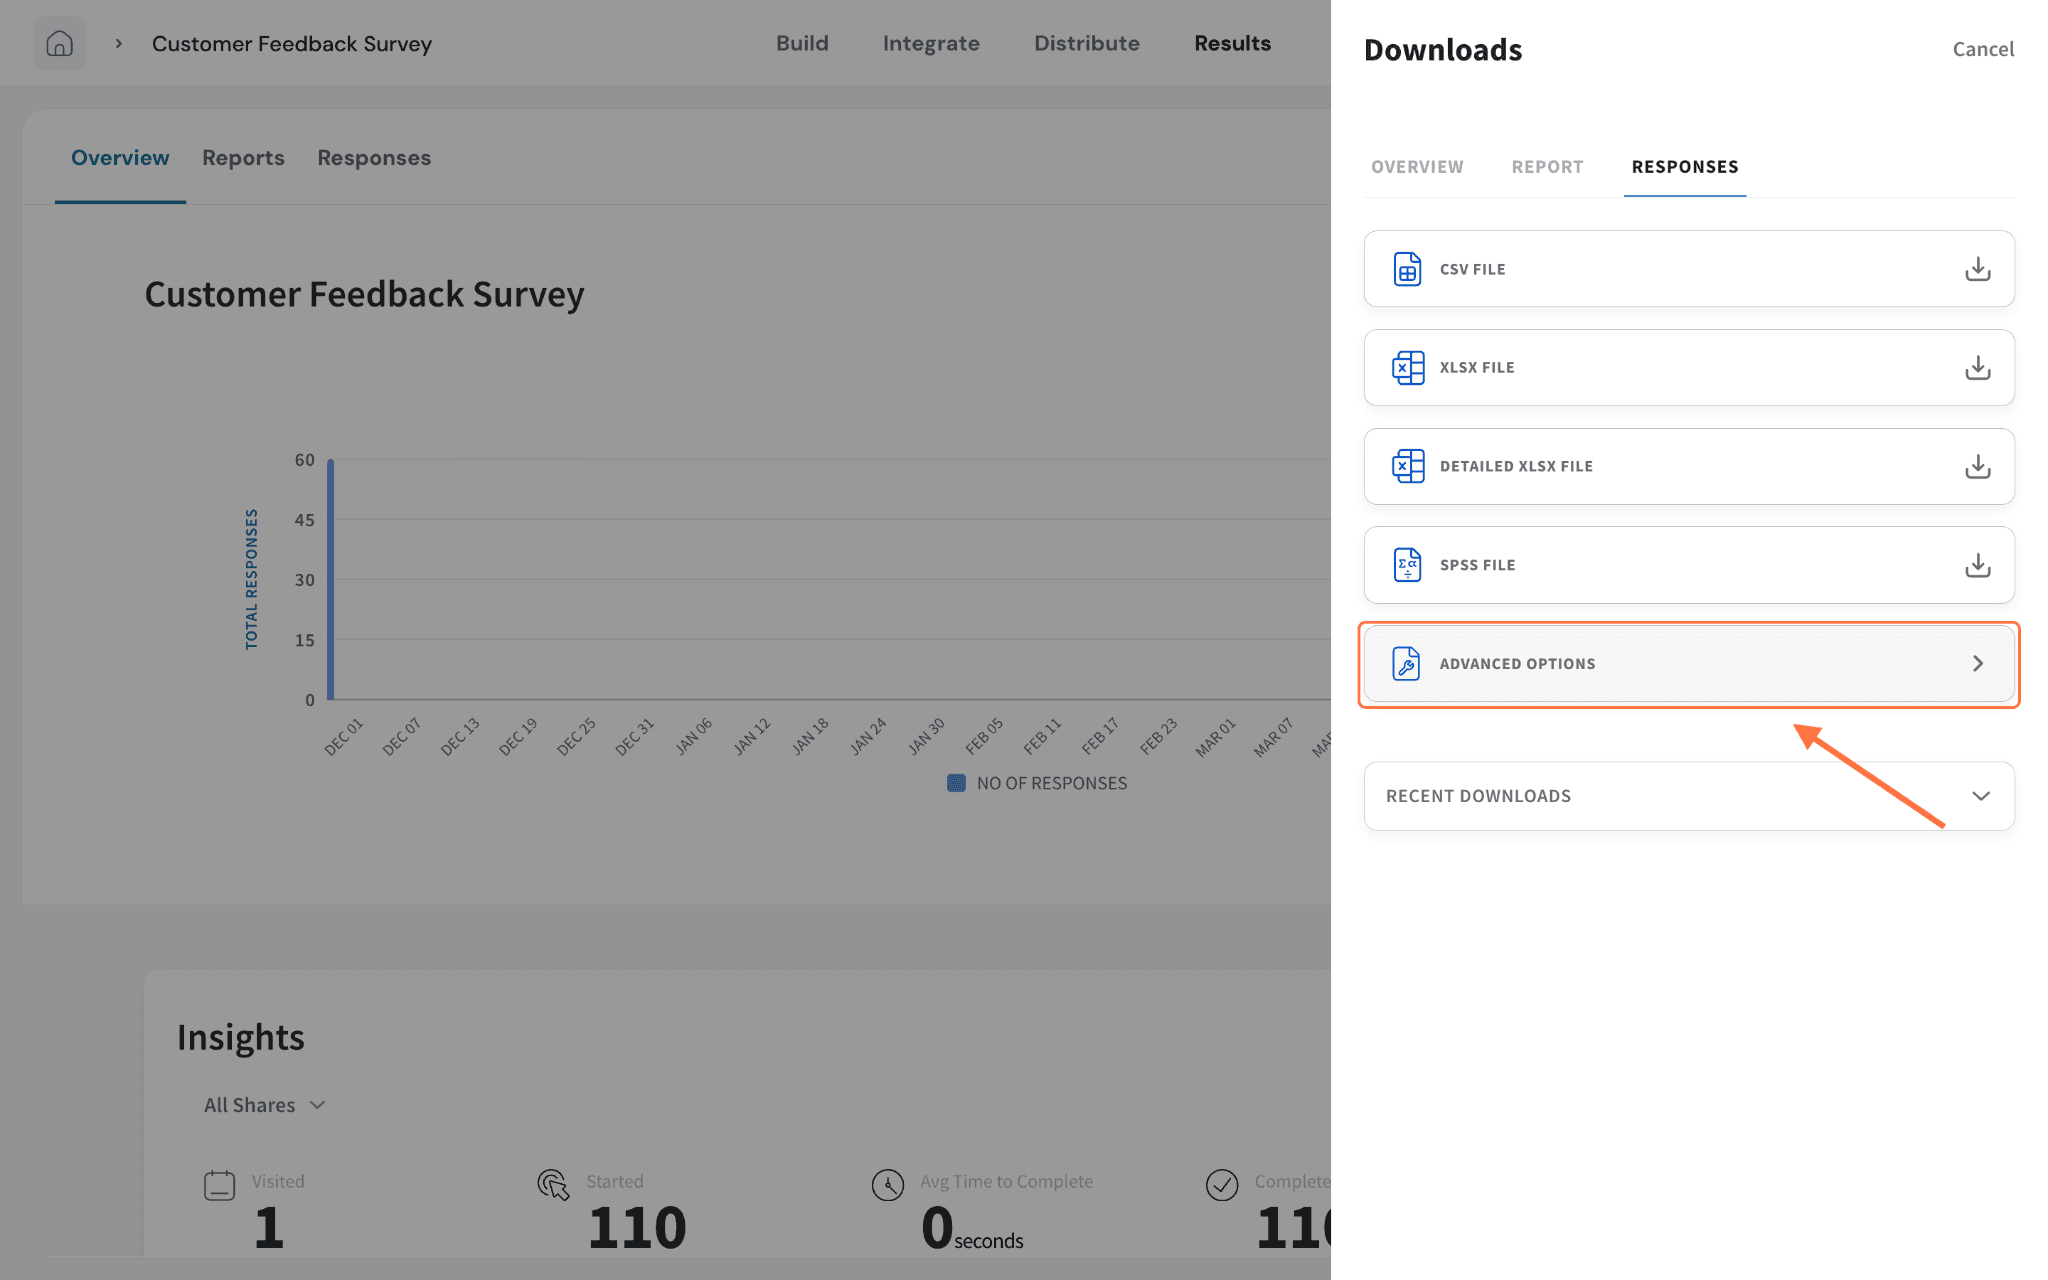Click the Started count 110
Image resolution: width=2048 pixels, height=1280 pixels.
click(x=637, y=1228)
